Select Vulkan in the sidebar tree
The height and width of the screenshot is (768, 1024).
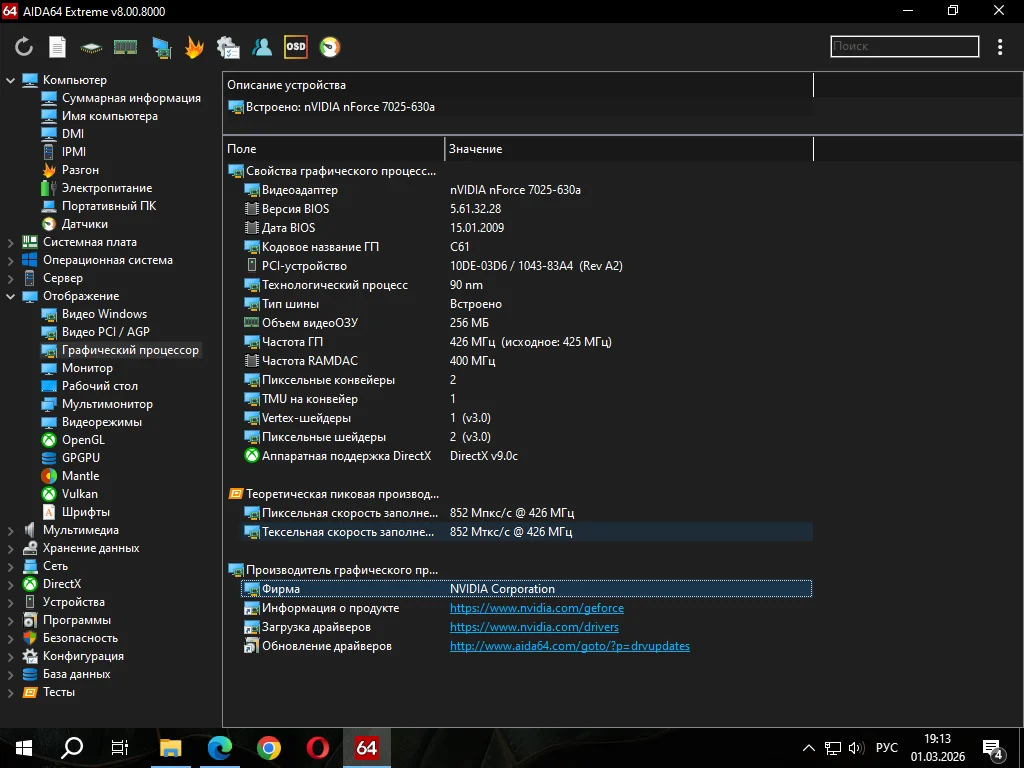[80, 494]
